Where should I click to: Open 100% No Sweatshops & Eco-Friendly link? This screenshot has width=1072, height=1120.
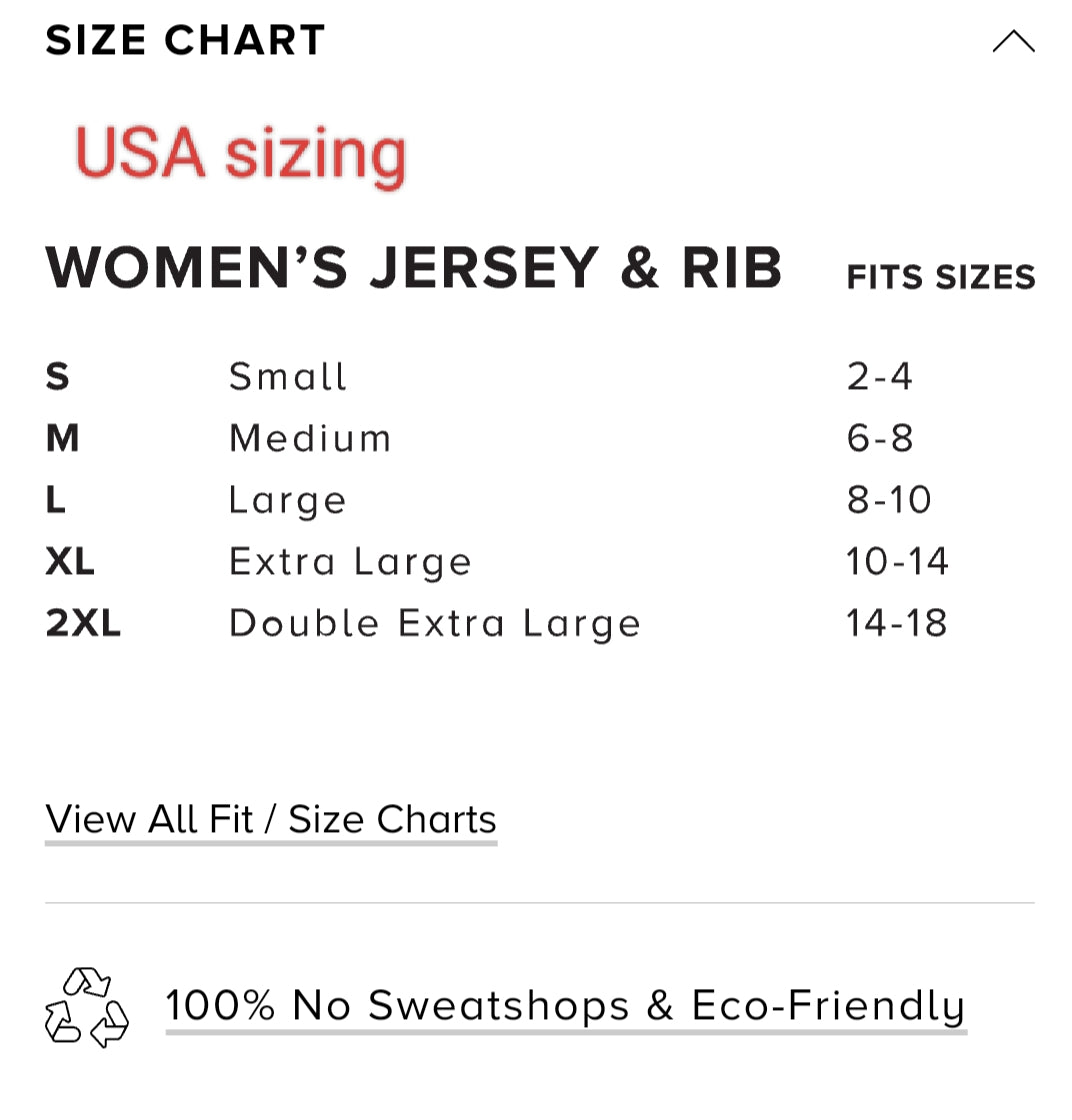point(565,1005)
